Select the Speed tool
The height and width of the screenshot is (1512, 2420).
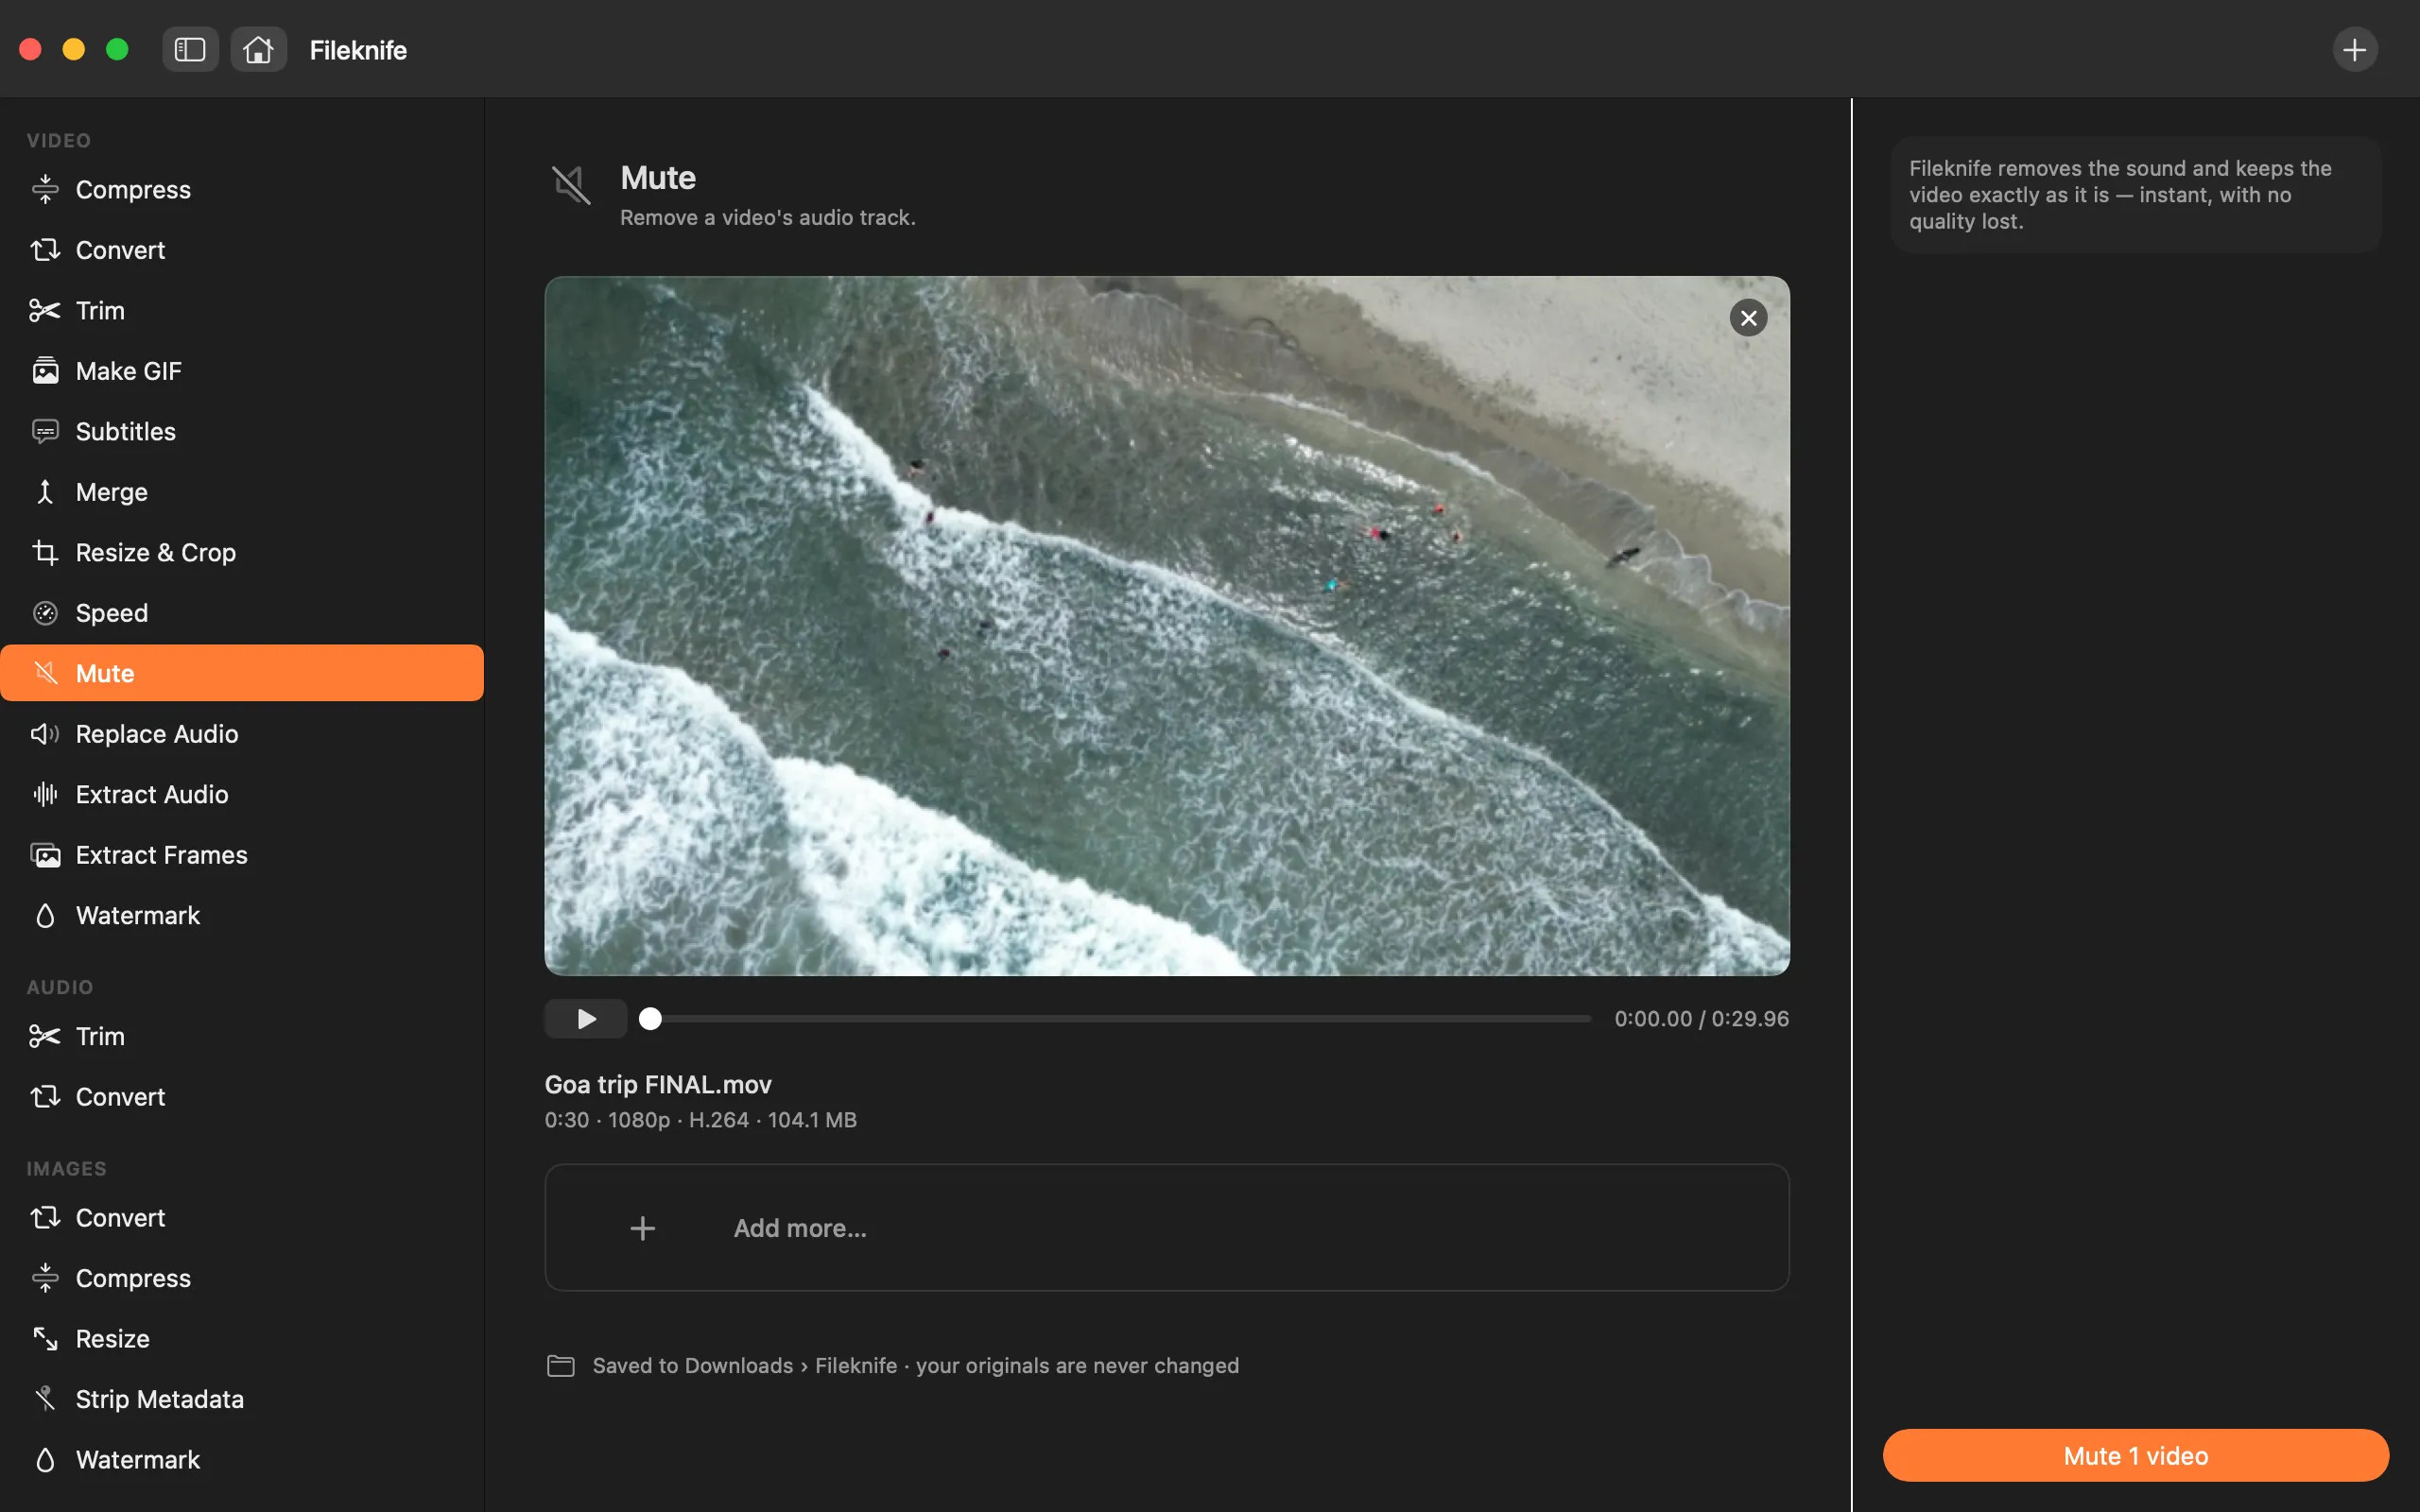(x=242, y=613)
